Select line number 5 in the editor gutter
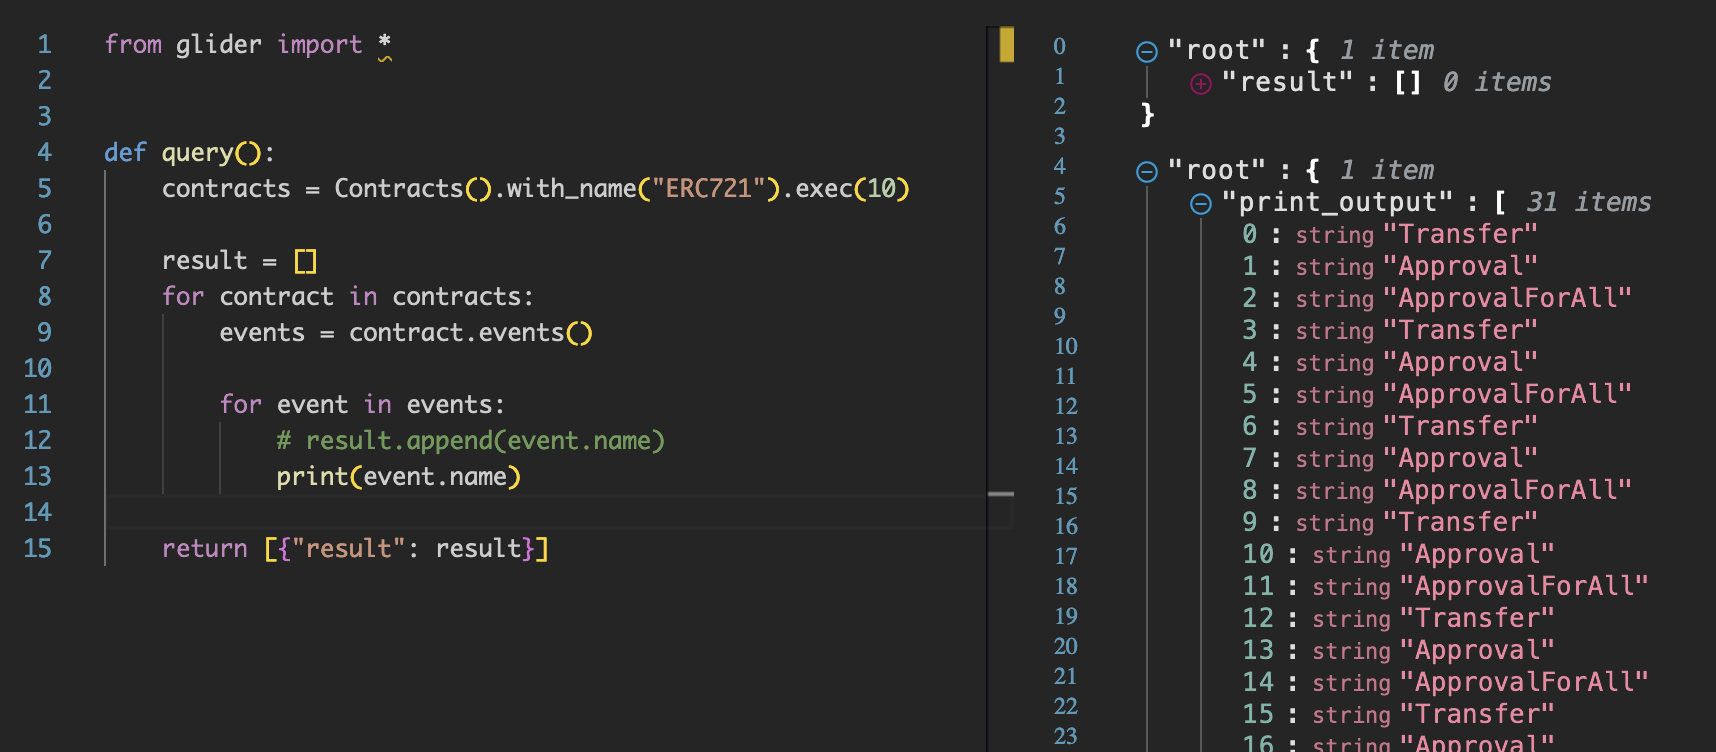The image size is (1716, 752). (44, 189)
